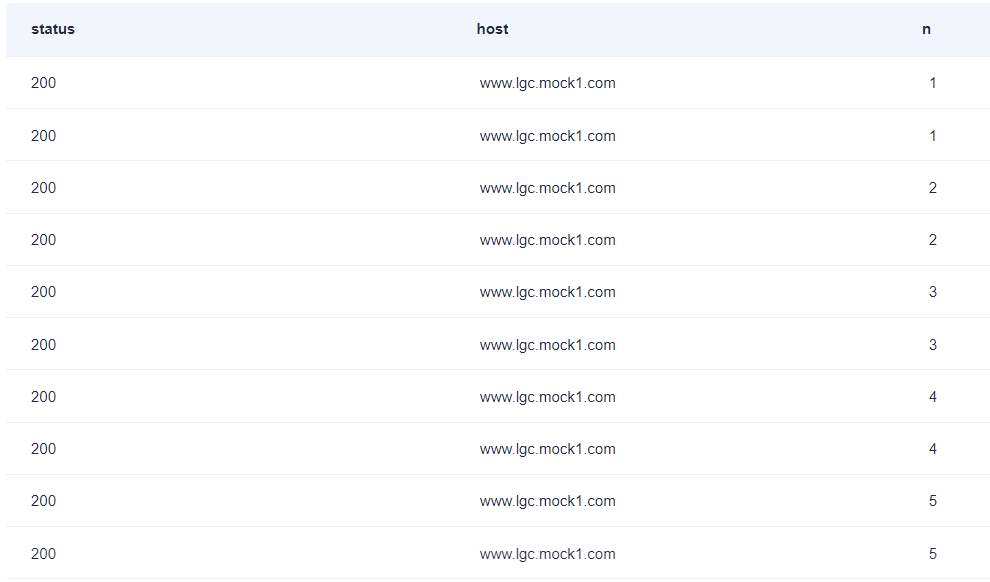Select the host cell in the first row
Viewport: 990px width, 582px height.
[547, 83]
